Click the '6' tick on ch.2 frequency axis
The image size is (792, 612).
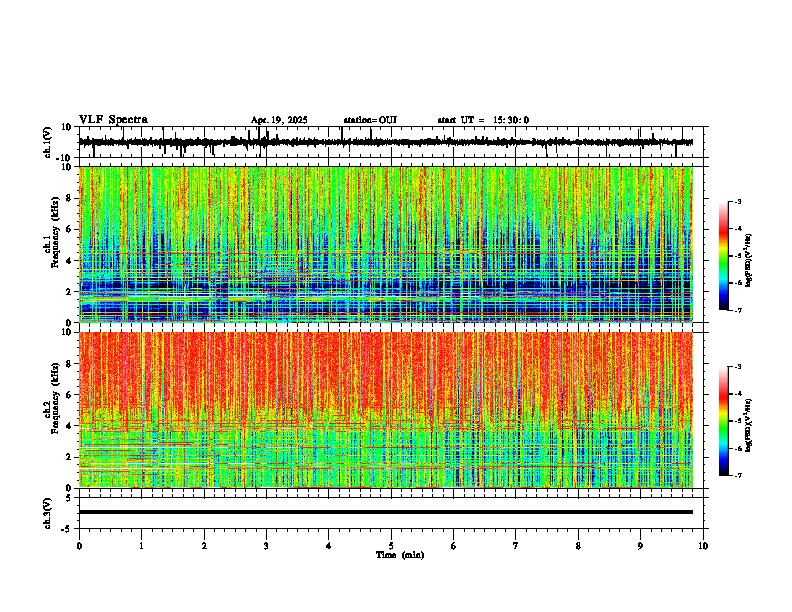coord(70,395)
